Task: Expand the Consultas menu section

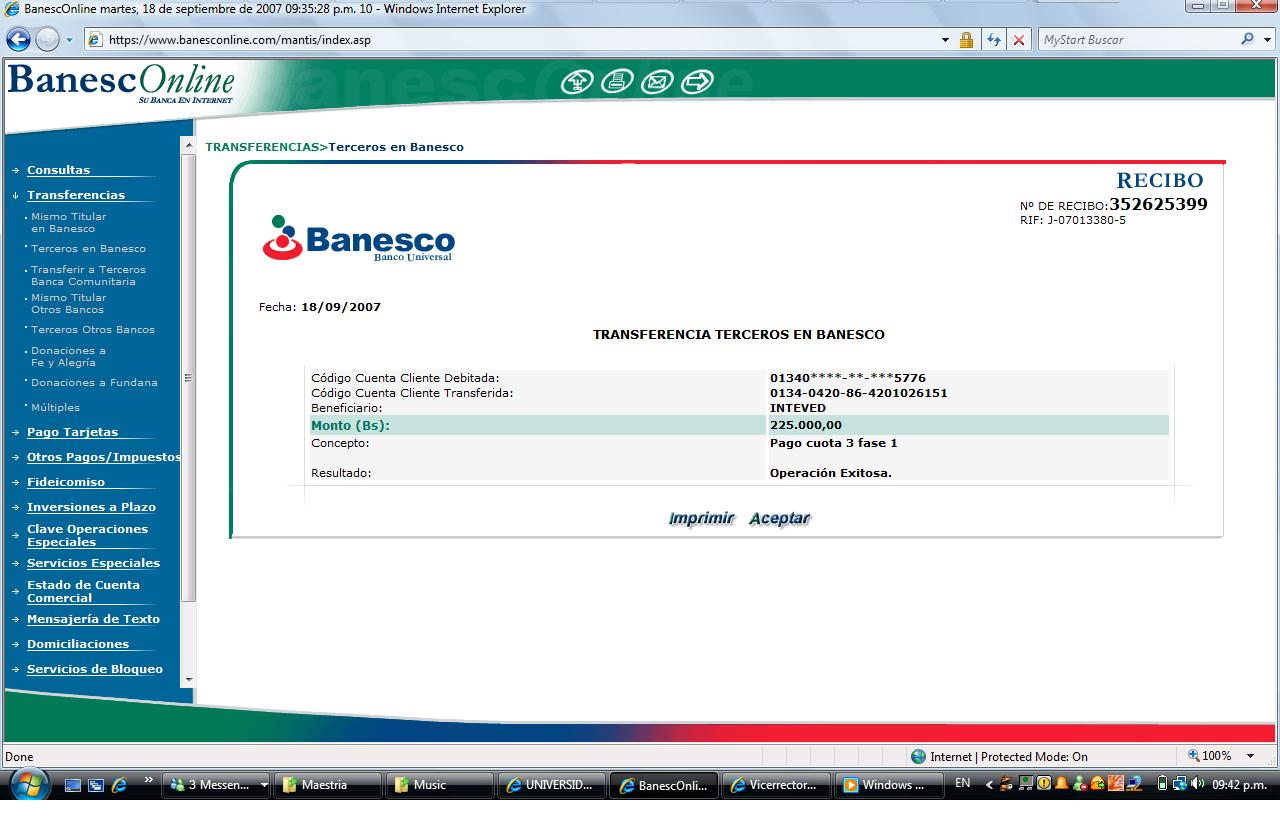Action: tap(58, 170)
